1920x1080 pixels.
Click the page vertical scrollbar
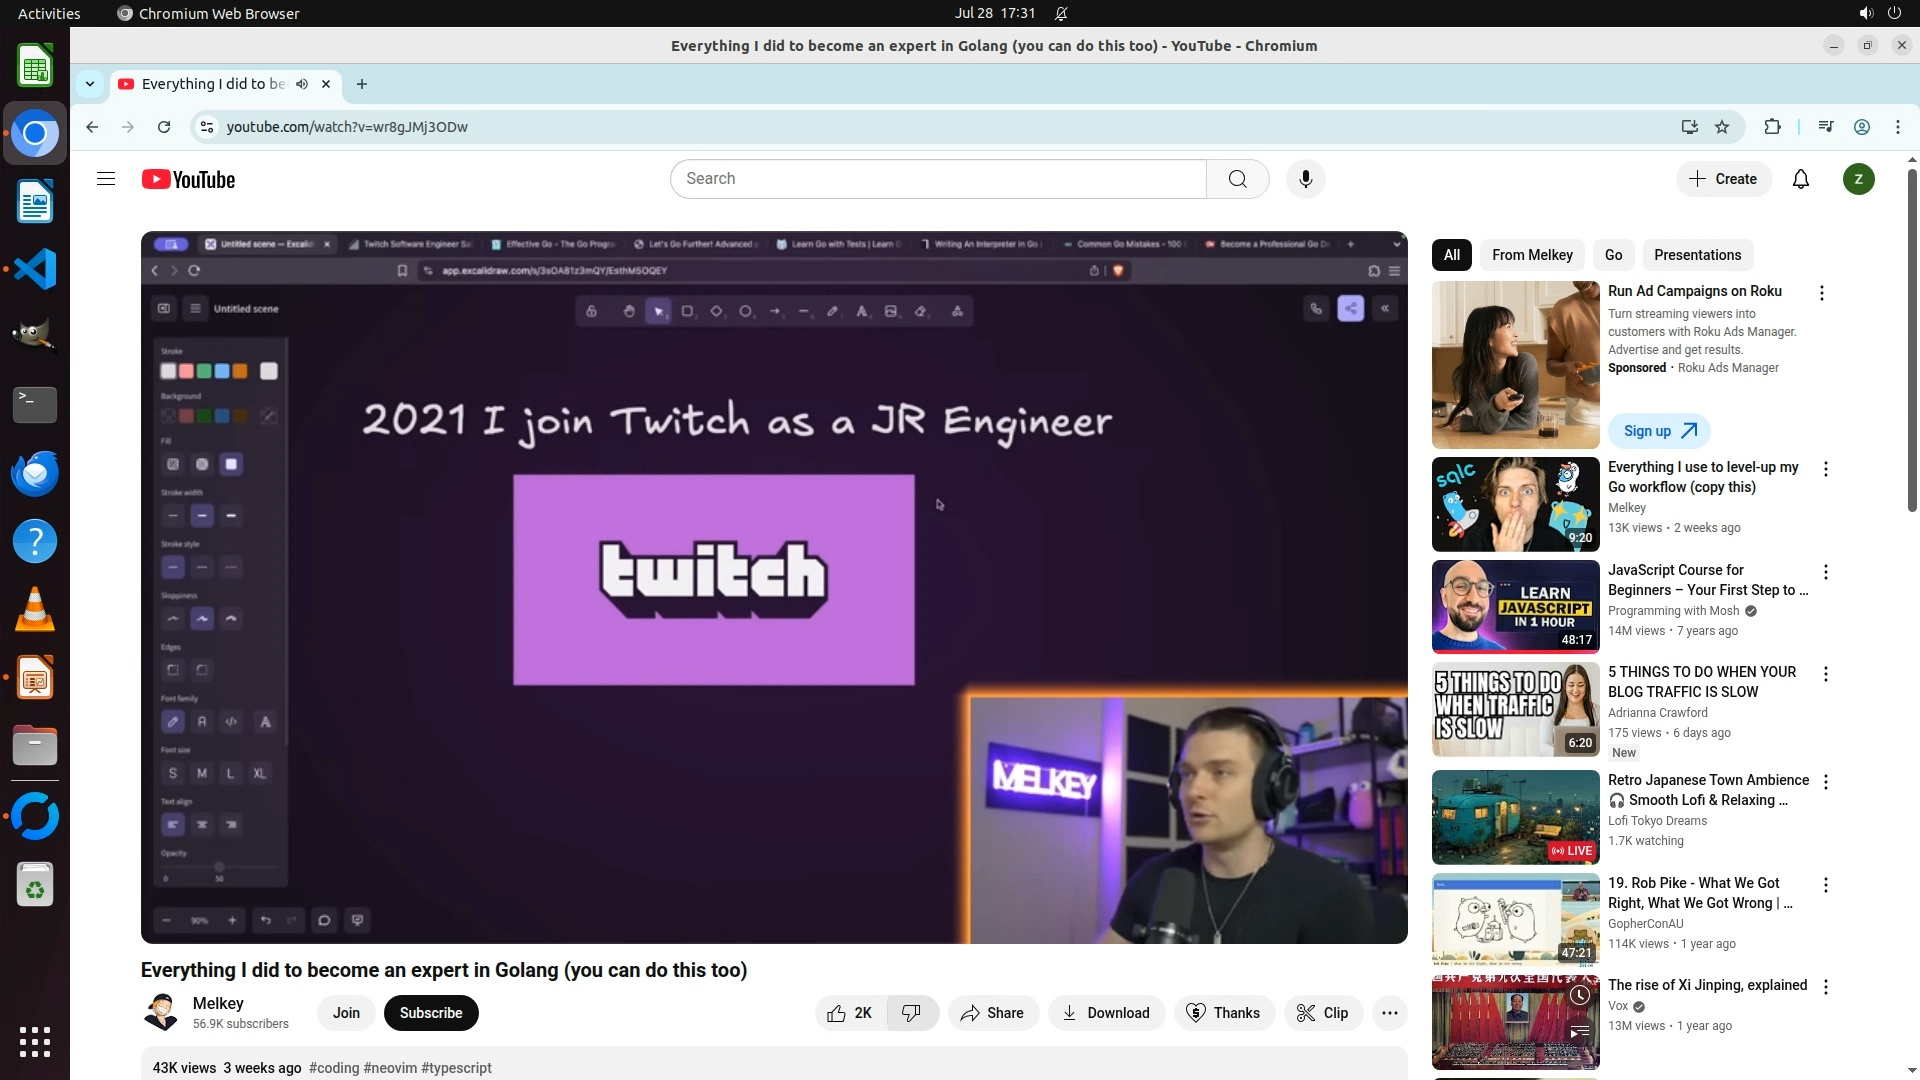(x=1912, y=340)
